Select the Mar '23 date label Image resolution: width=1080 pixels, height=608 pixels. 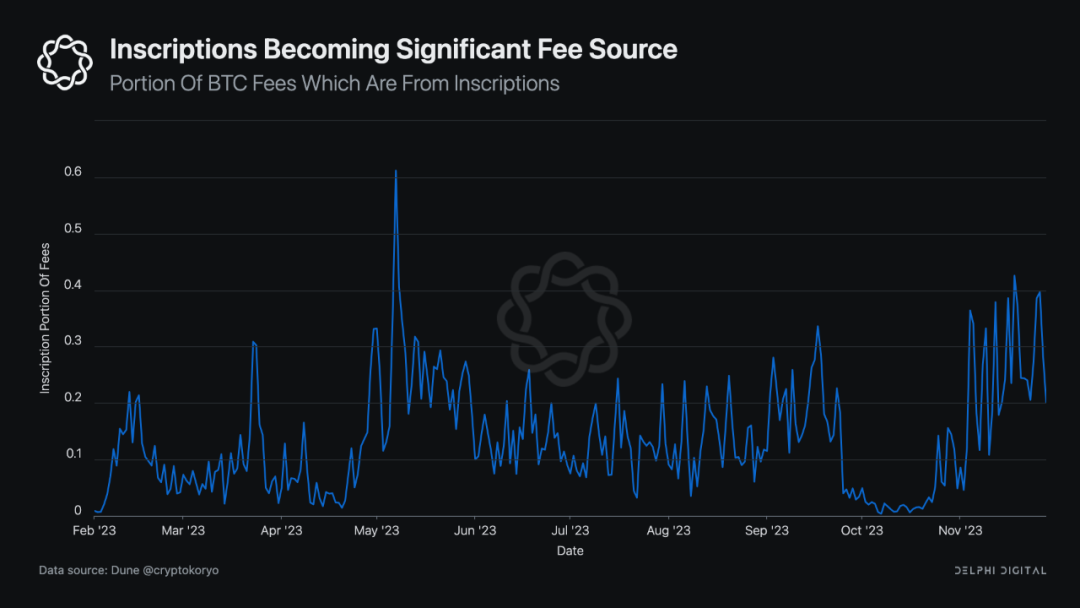click(x=183, y=530)
